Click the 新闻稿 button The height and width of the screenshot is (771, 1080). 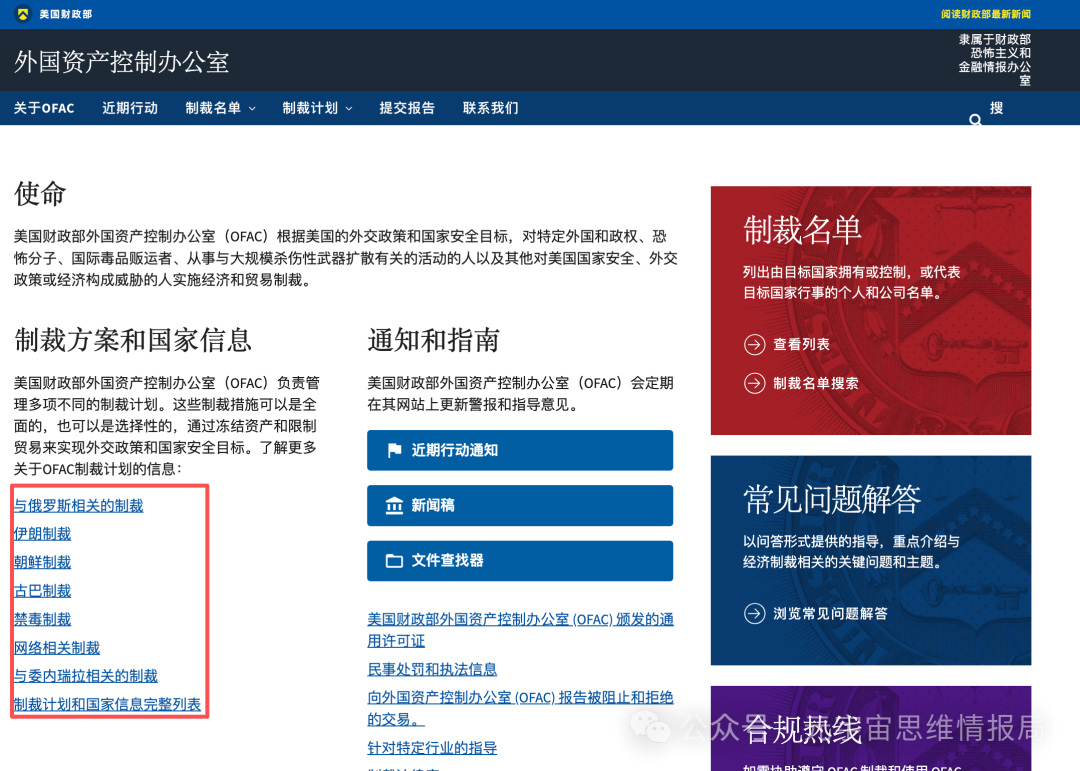click(x=520, y=506)
